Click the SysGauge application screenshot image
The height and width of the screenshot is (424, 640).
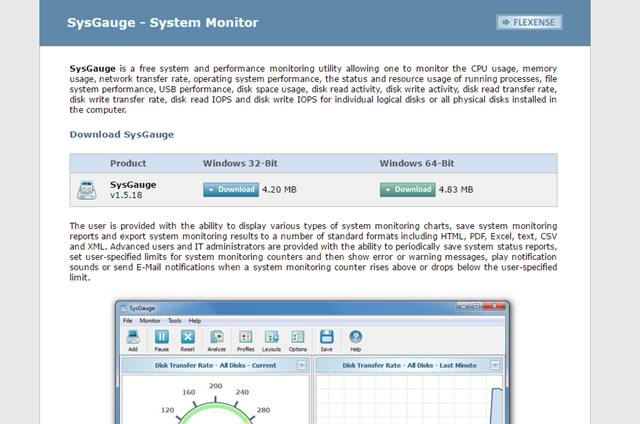coord(313,362)
